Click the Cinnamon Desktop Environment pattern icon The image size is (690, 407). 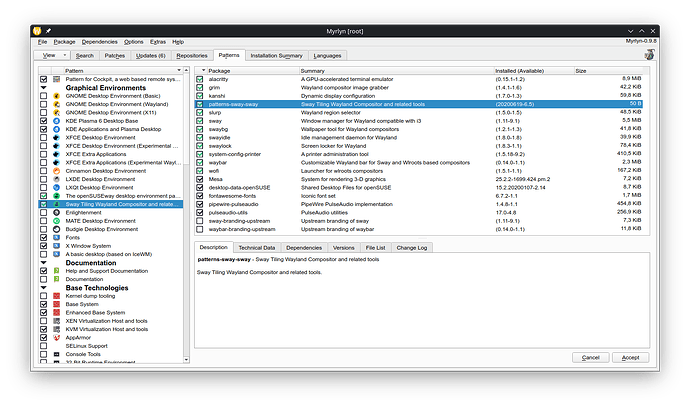pos(56,171)
